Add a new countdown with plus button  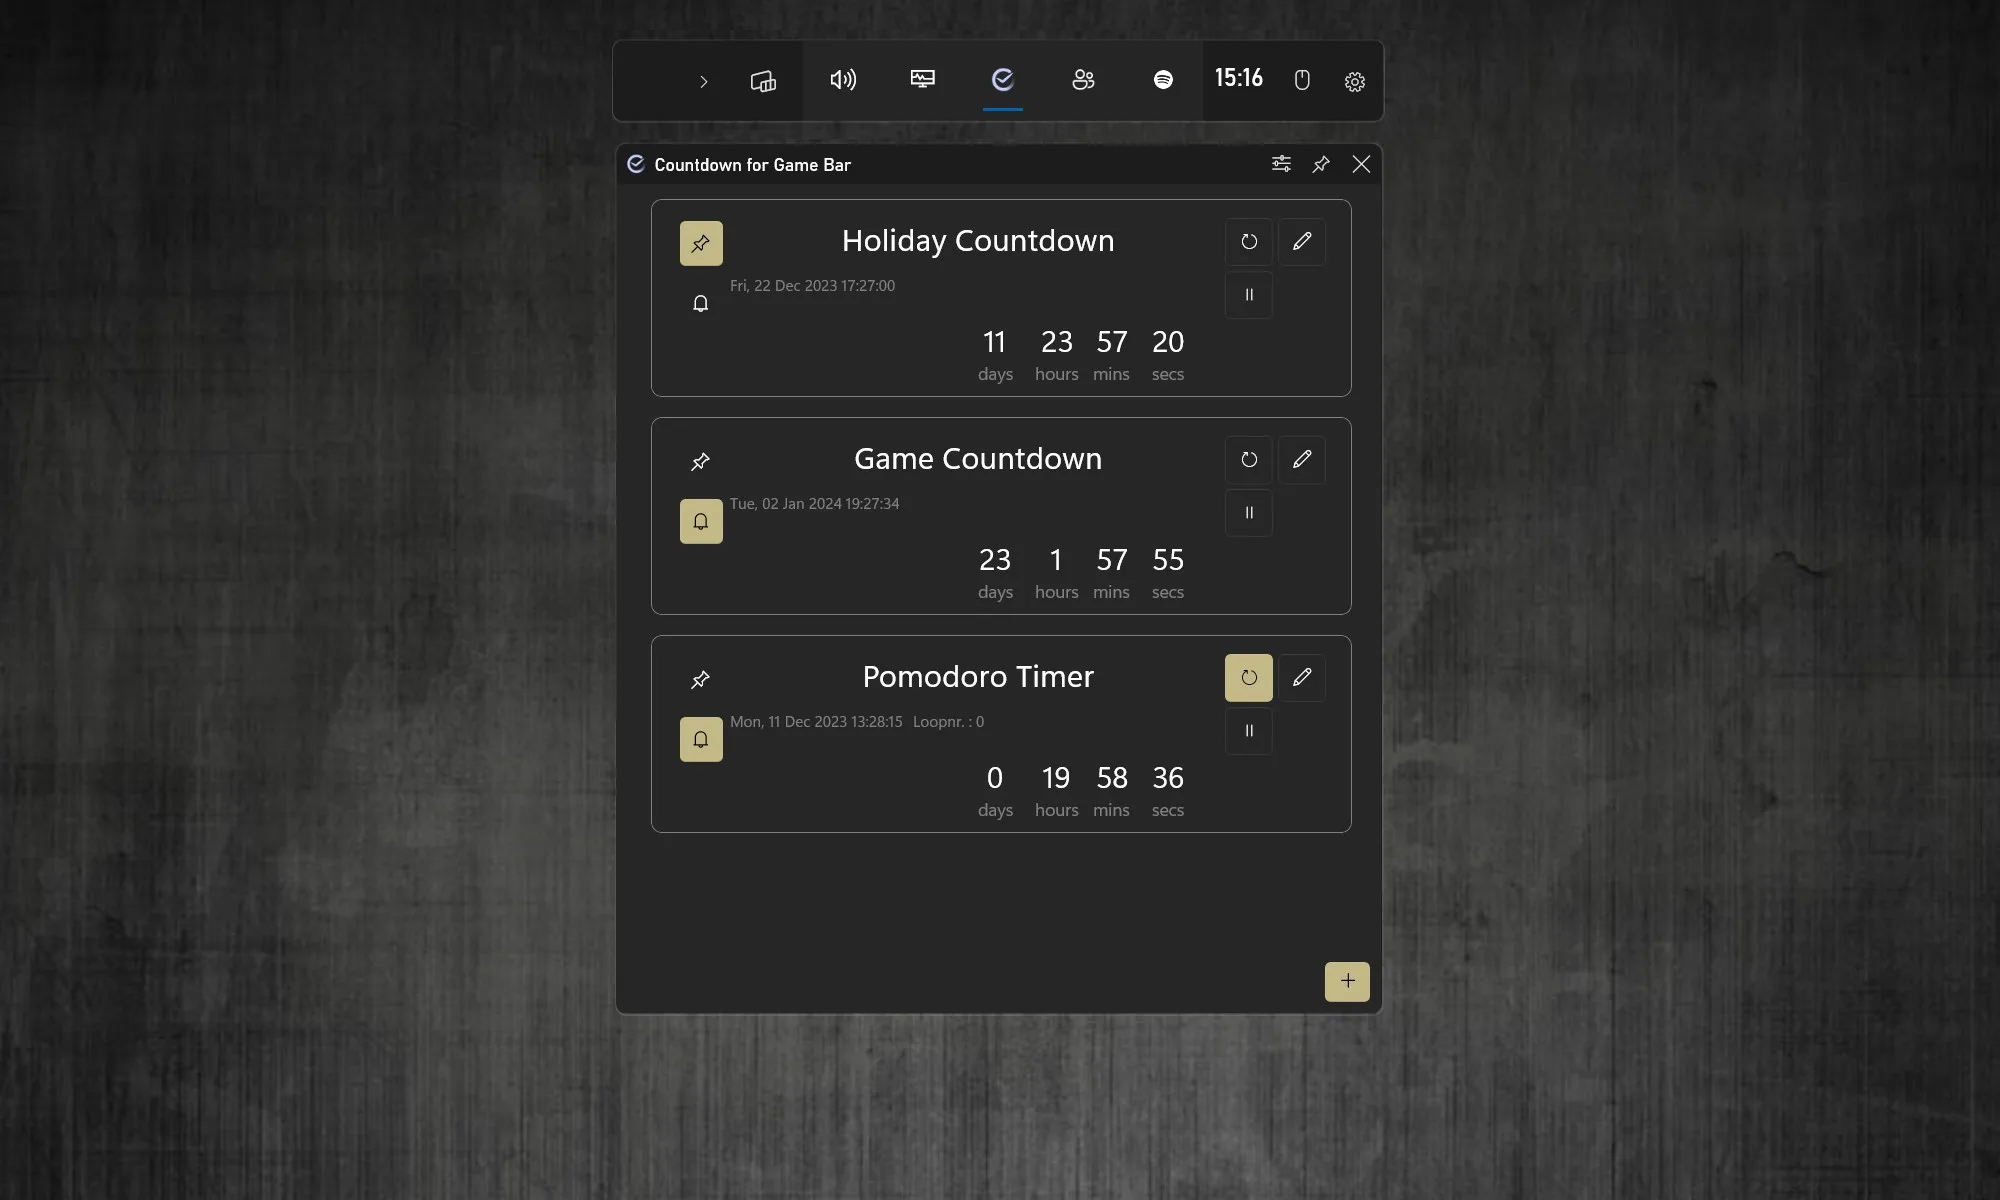(1347, 981)
